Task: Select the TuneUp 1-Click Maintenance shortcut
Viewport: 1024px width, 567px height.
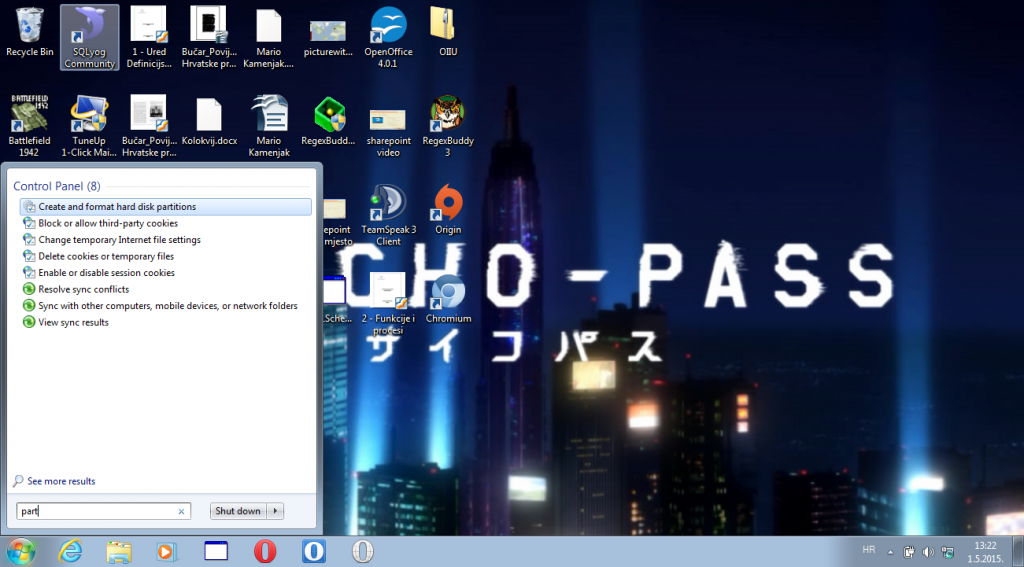Action: tap(89, 126)
